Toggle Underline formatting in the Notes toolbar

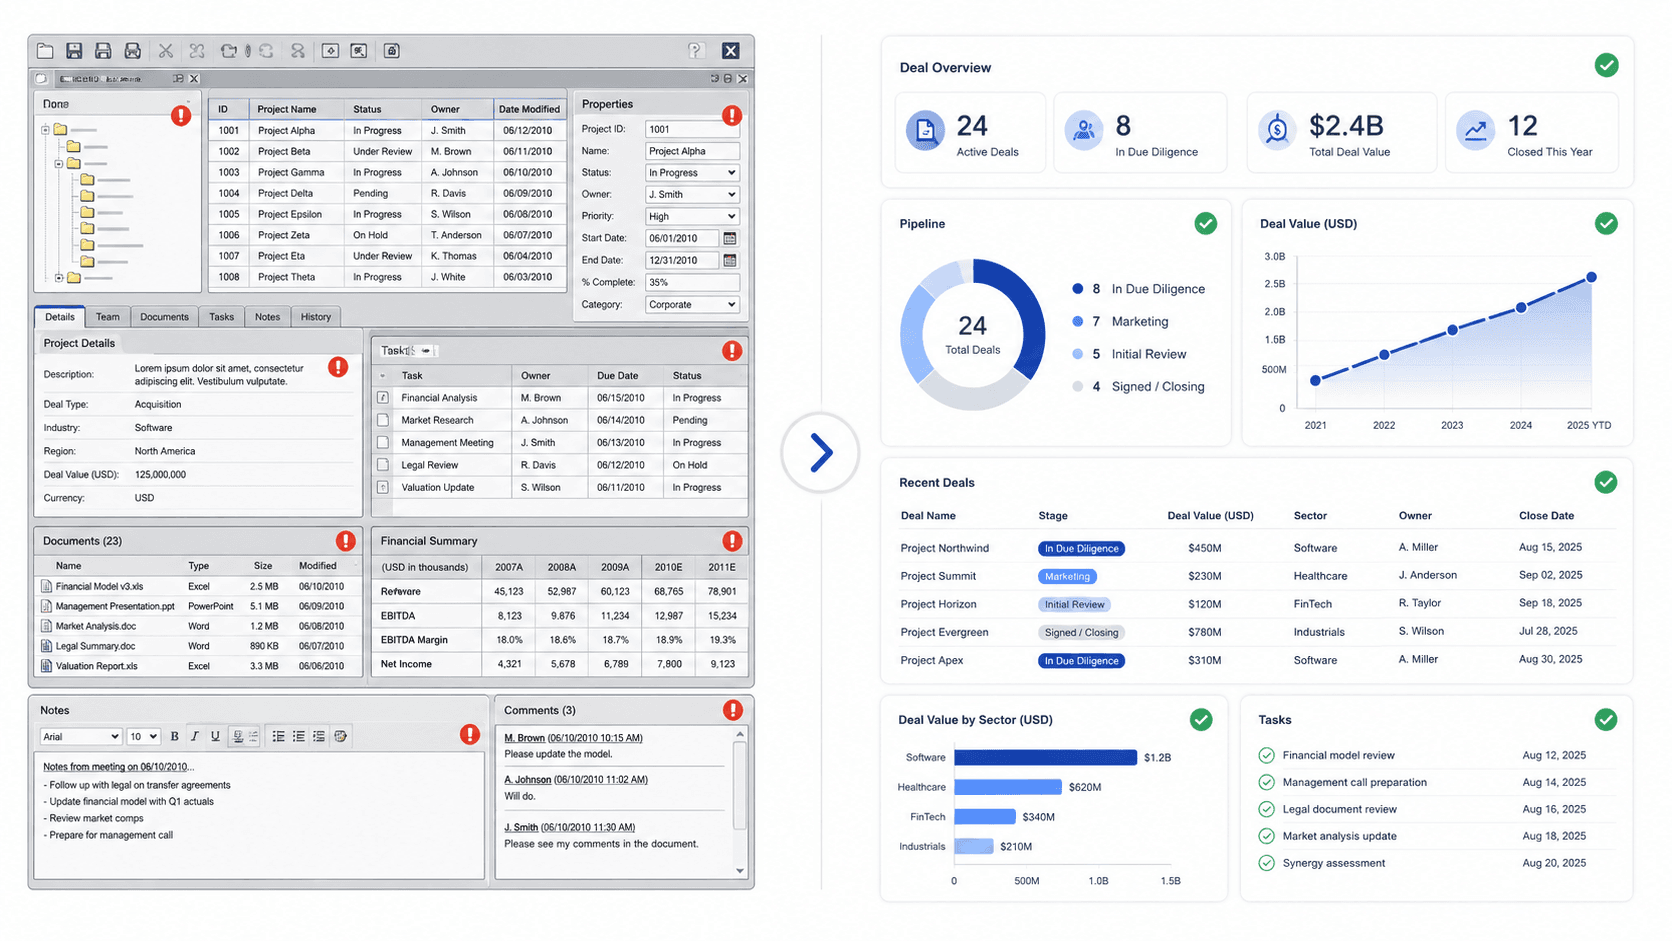coord(215,736)
